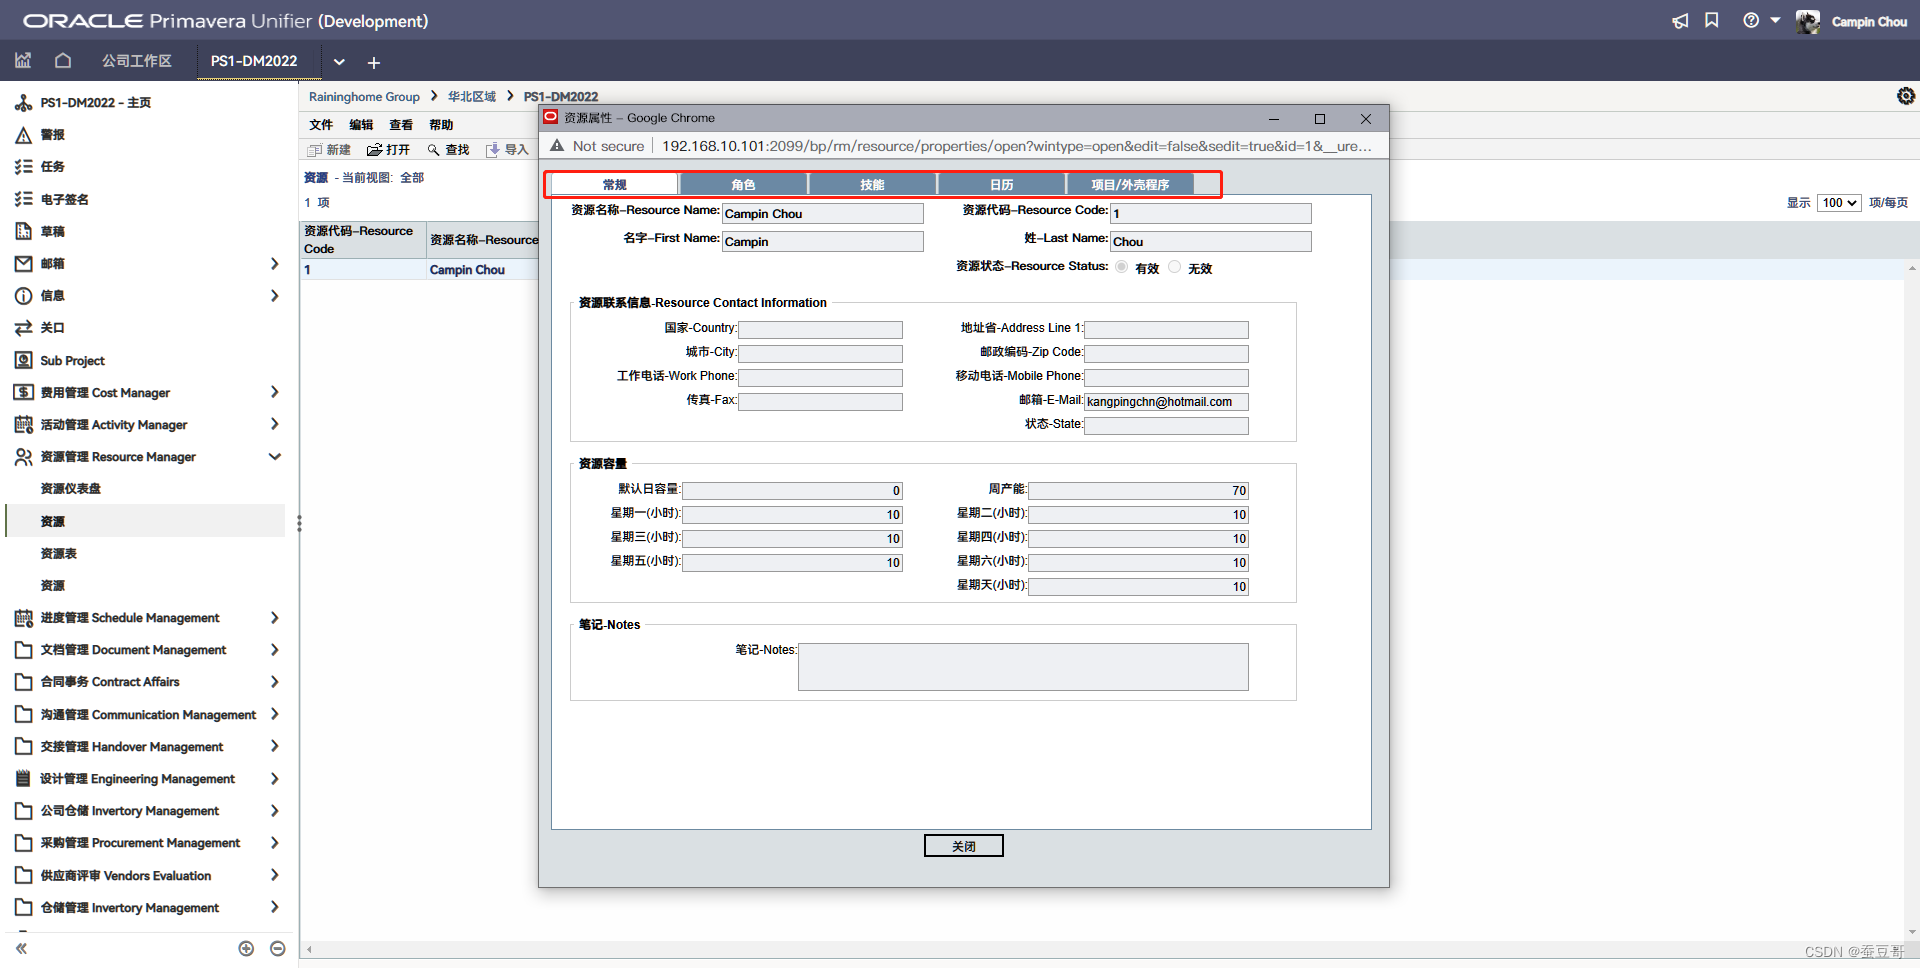This screenshot has width=1920, height=968.
Task: Select the 无效 resource status radio button
Action: tap(1175, 267)
